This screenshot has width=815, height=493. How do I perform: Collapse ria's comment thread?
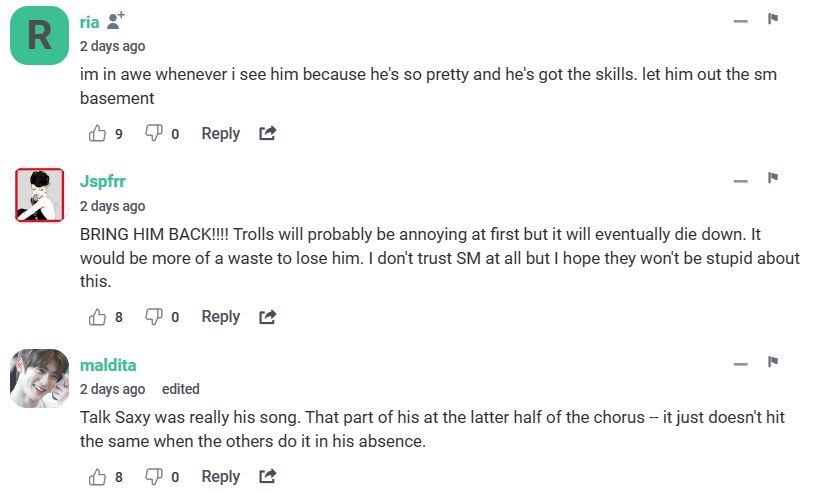click(x=740, y=21)
